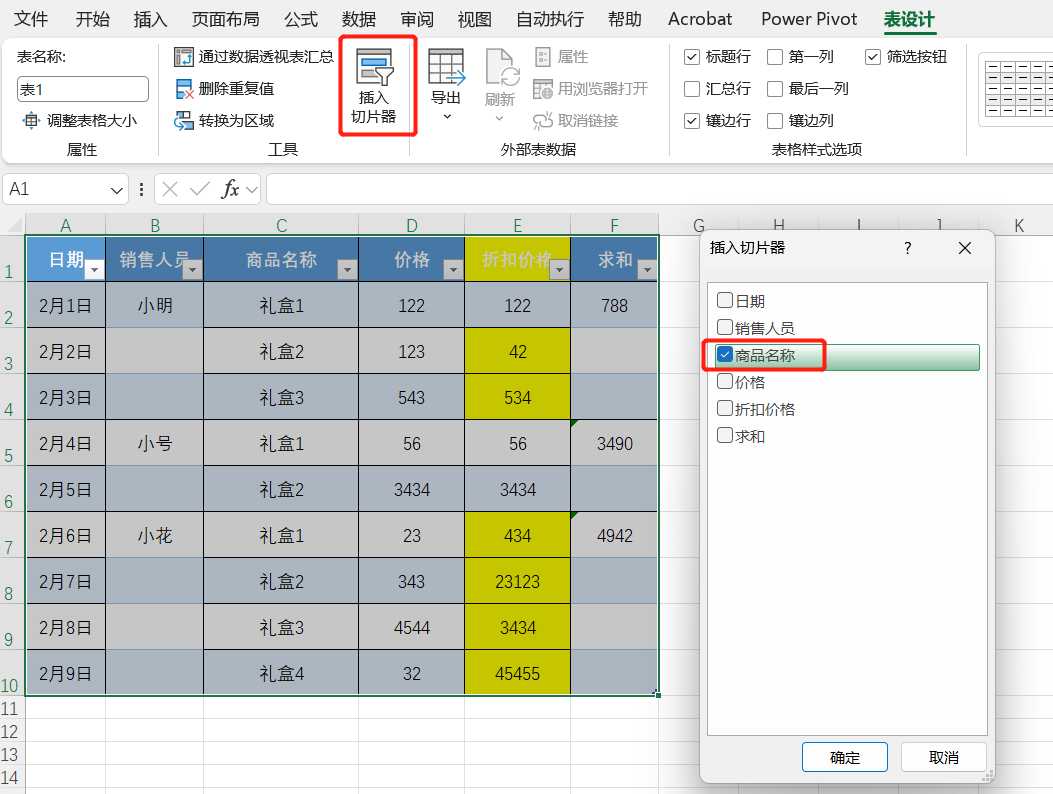Screen dimensions: 1053x794
Task: Open the 销售人员 column filter dropdown
Action: point(193,270)
